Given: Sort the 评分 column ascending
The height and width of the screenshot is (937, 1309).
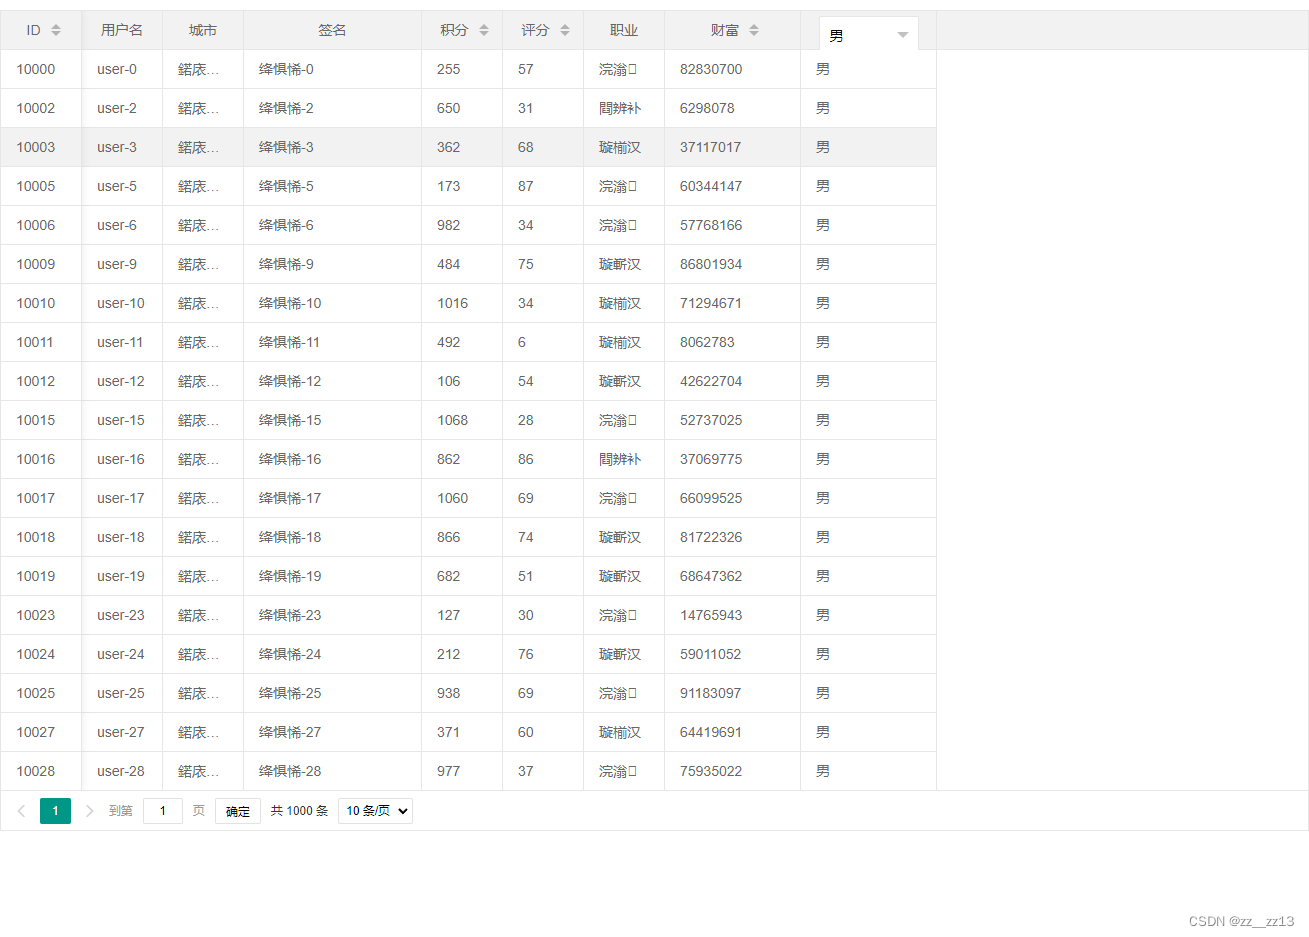Looking at the screenshot, I should coord(564,25).
